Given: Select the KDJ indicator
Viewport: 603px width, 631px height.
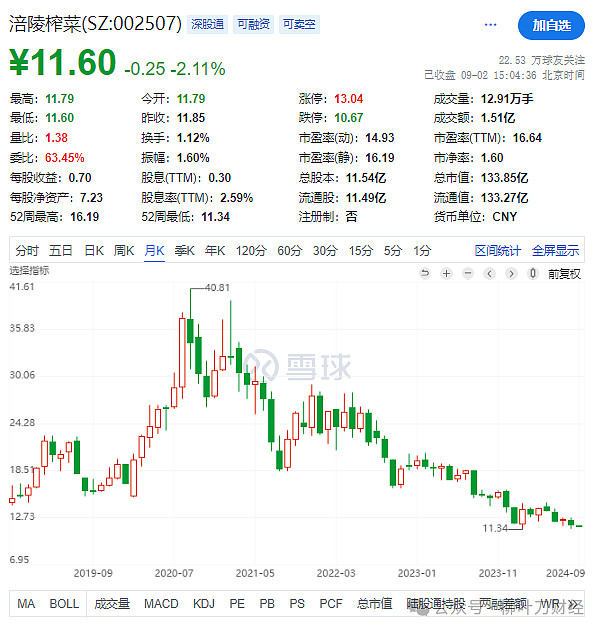Looking at the screenshot, I should click(x=204, y=604).
